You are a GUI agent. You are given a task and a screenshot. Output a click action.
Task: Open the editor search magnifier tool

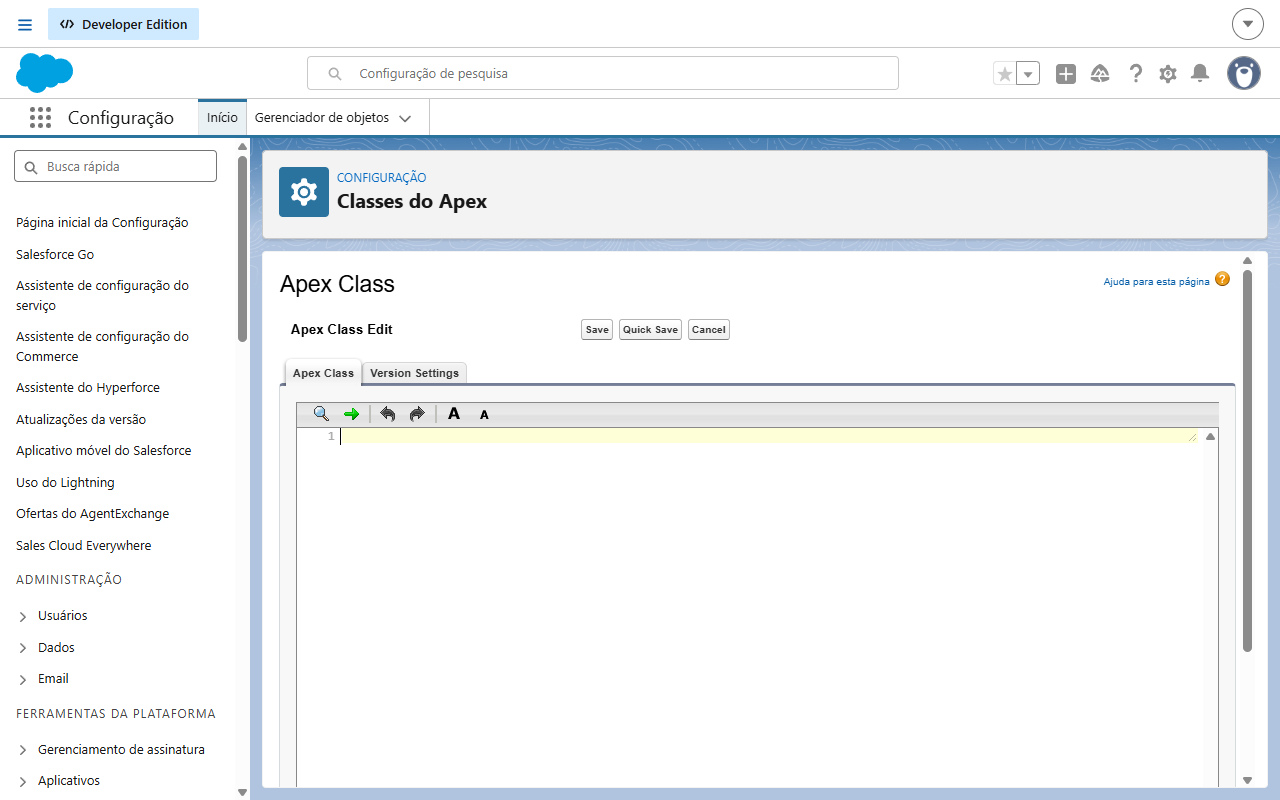[x=321, y=414]
